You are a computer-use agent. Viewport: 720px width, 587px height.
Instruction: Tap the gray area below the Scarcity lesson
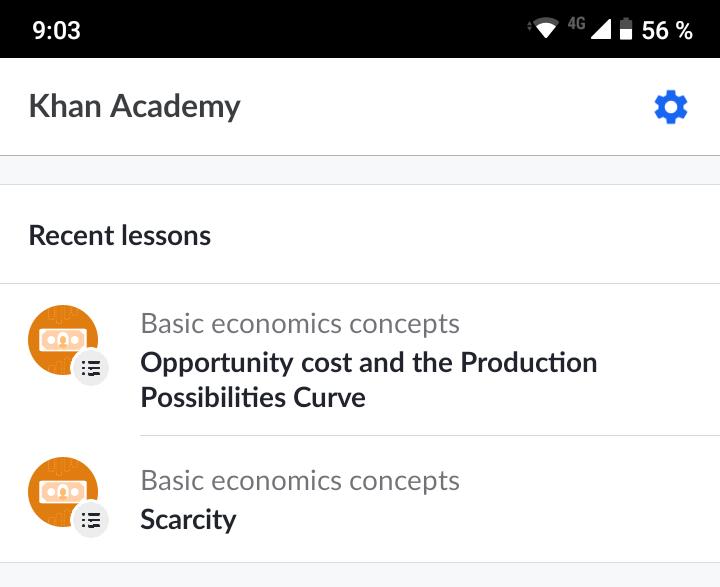pyautogui.click(x=360, y=575)
